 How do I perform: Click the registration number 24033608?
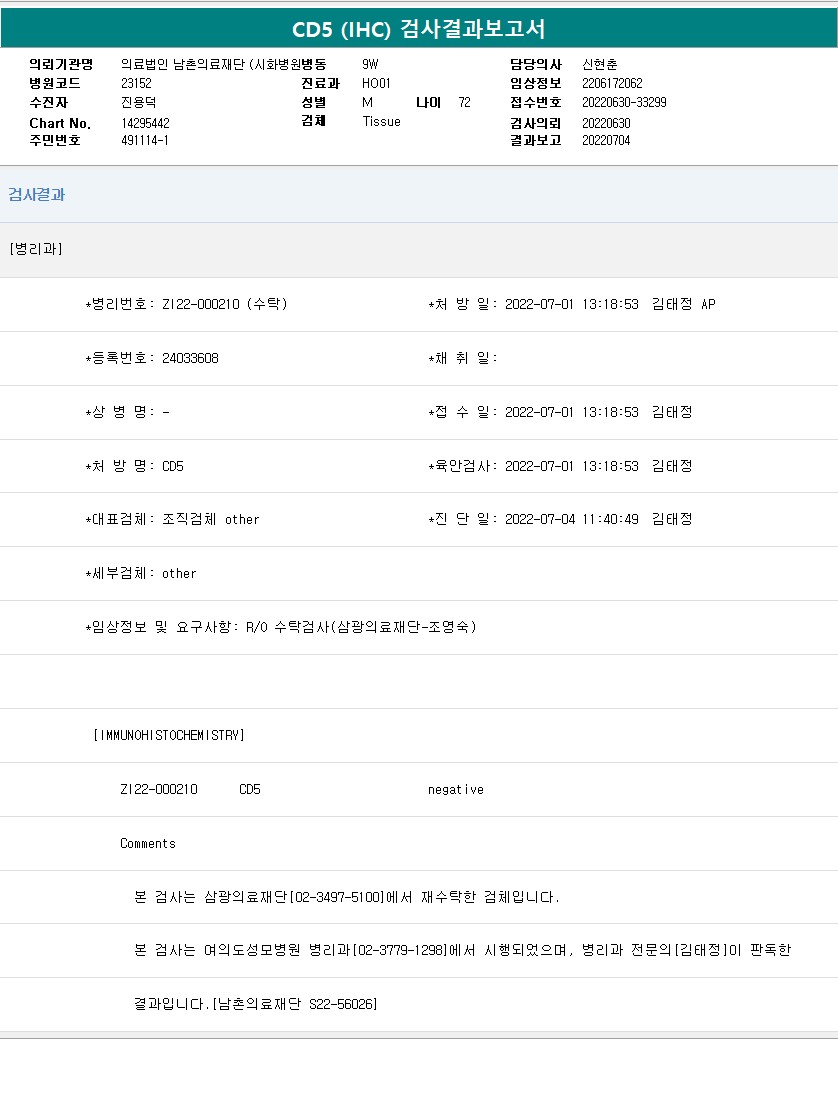[190, 358]
